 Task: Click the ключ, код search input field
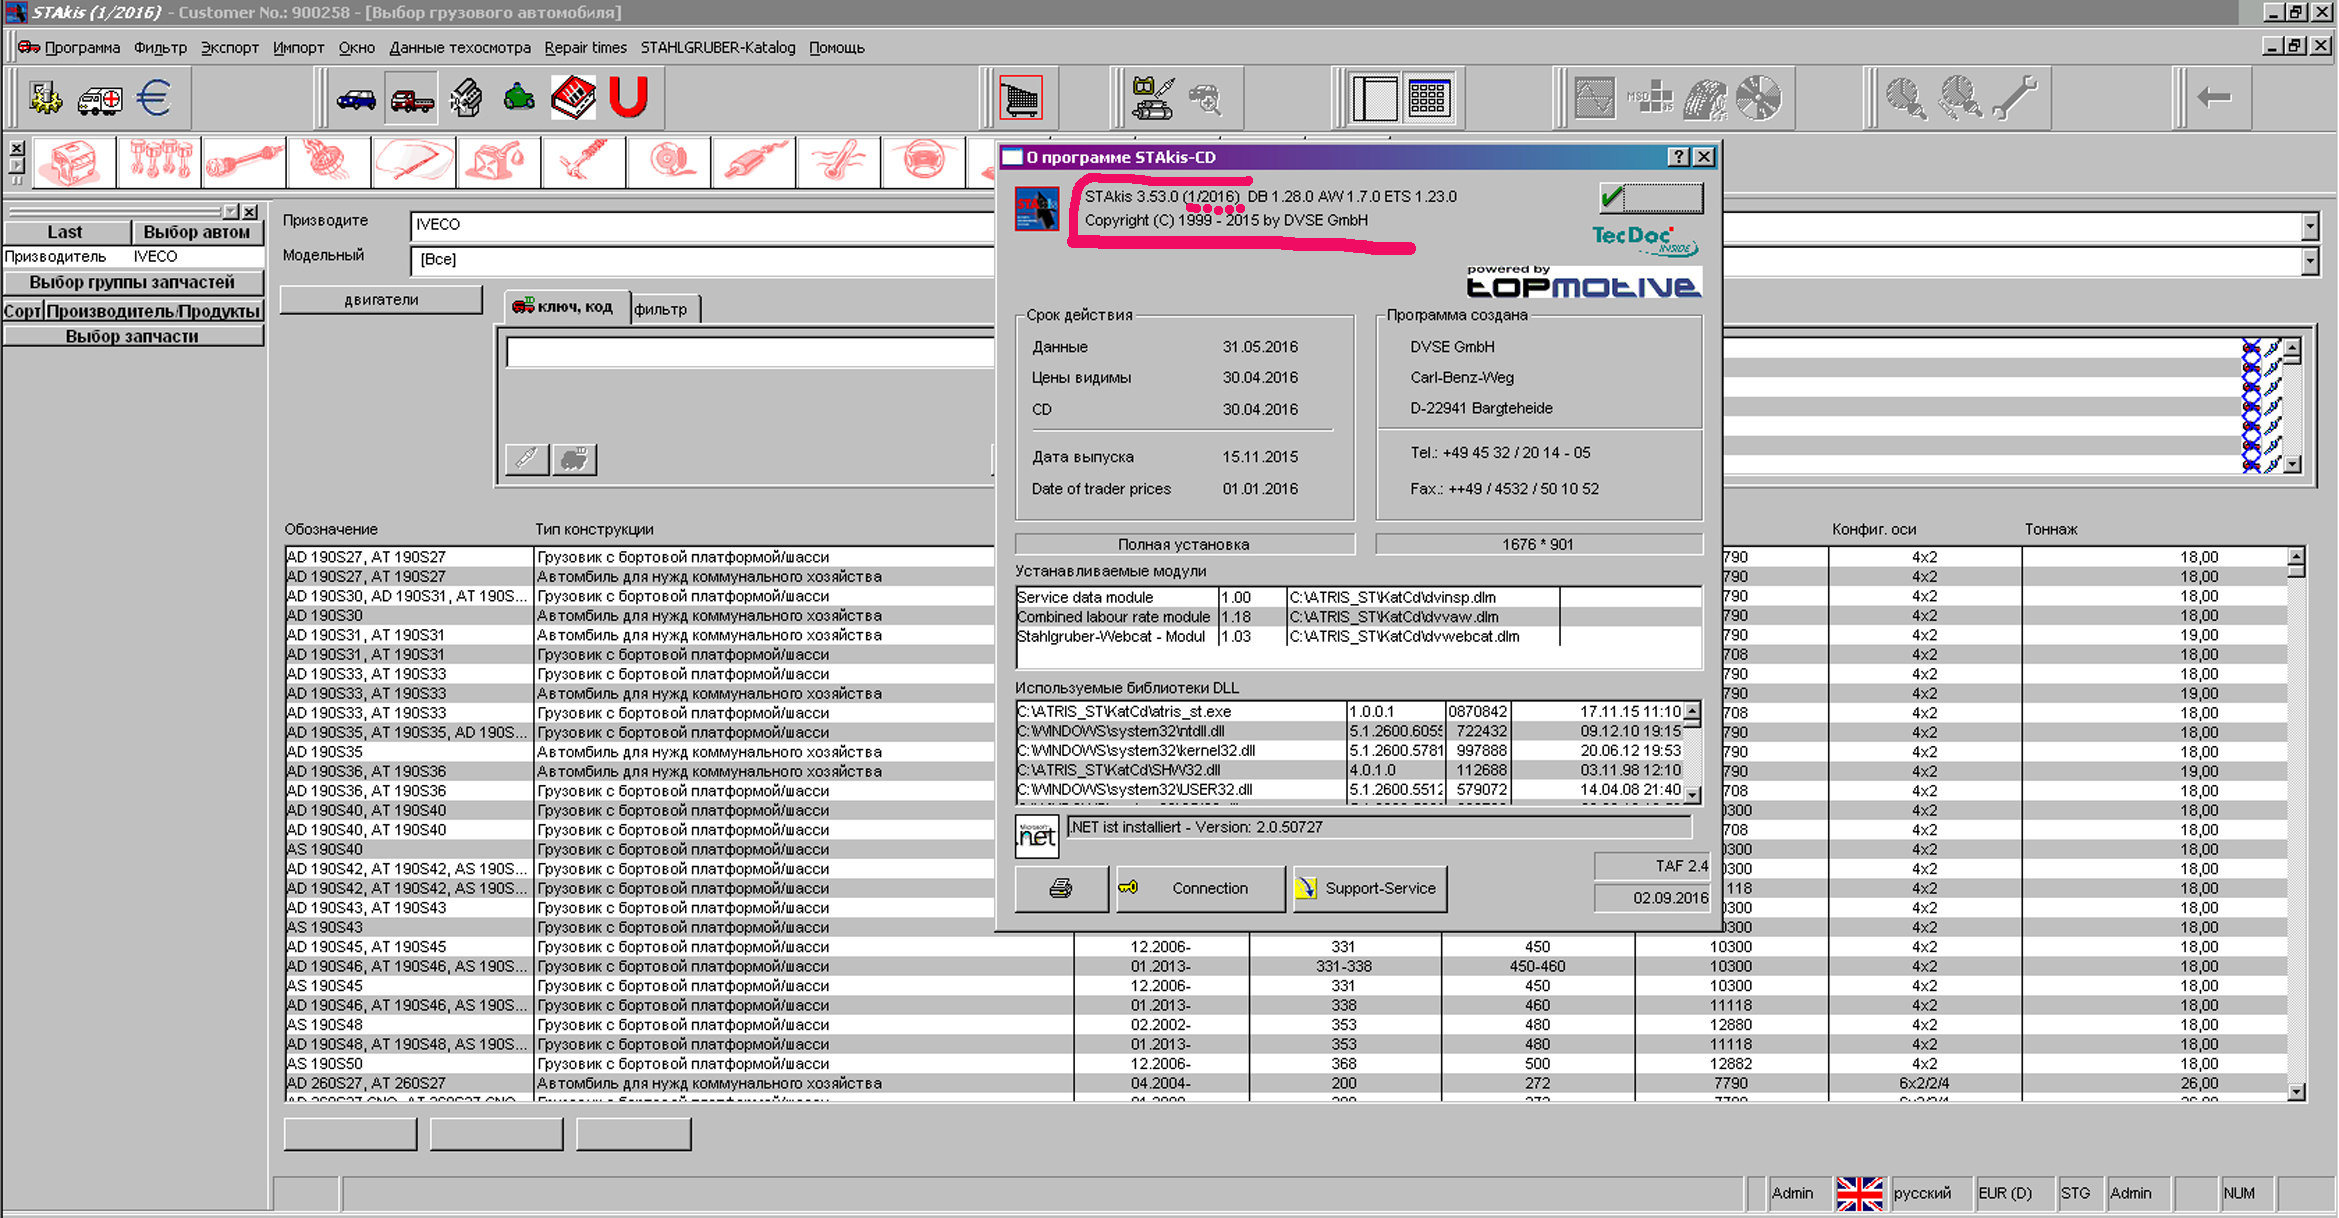coord(750,352)
